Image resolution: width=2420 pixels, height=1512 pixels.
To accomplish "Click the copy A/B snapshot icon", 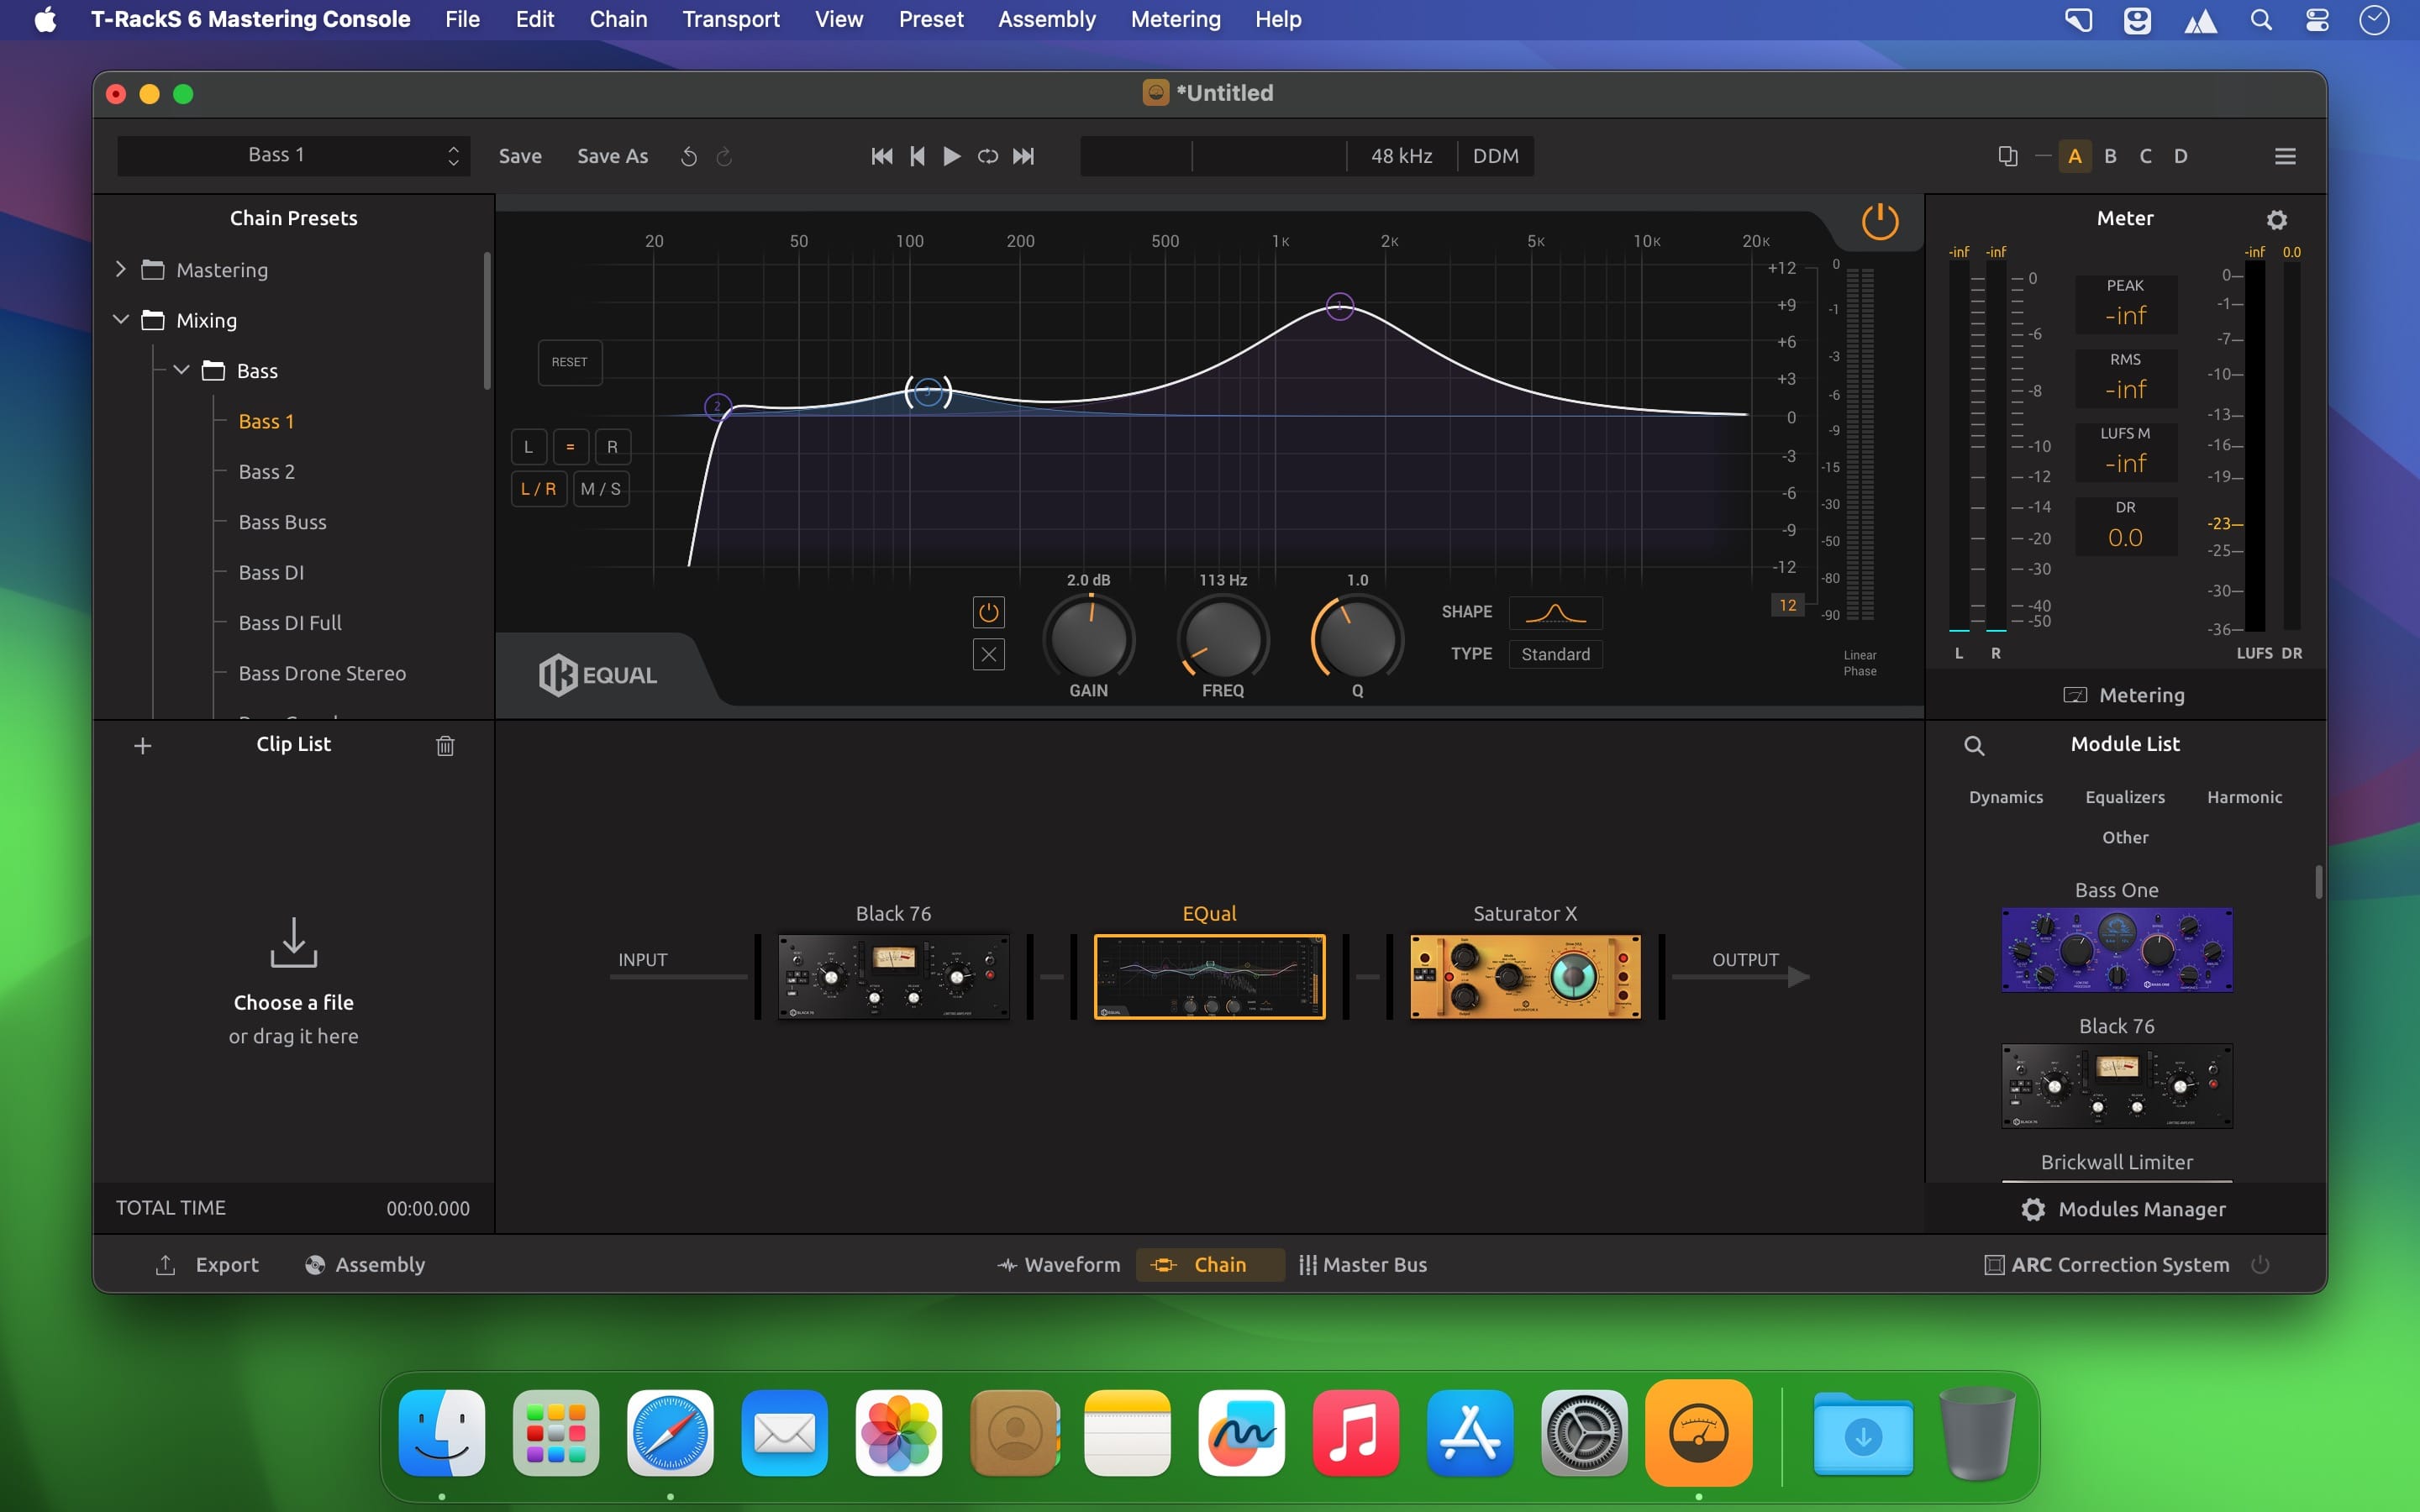I will [x=2008, y=156].
